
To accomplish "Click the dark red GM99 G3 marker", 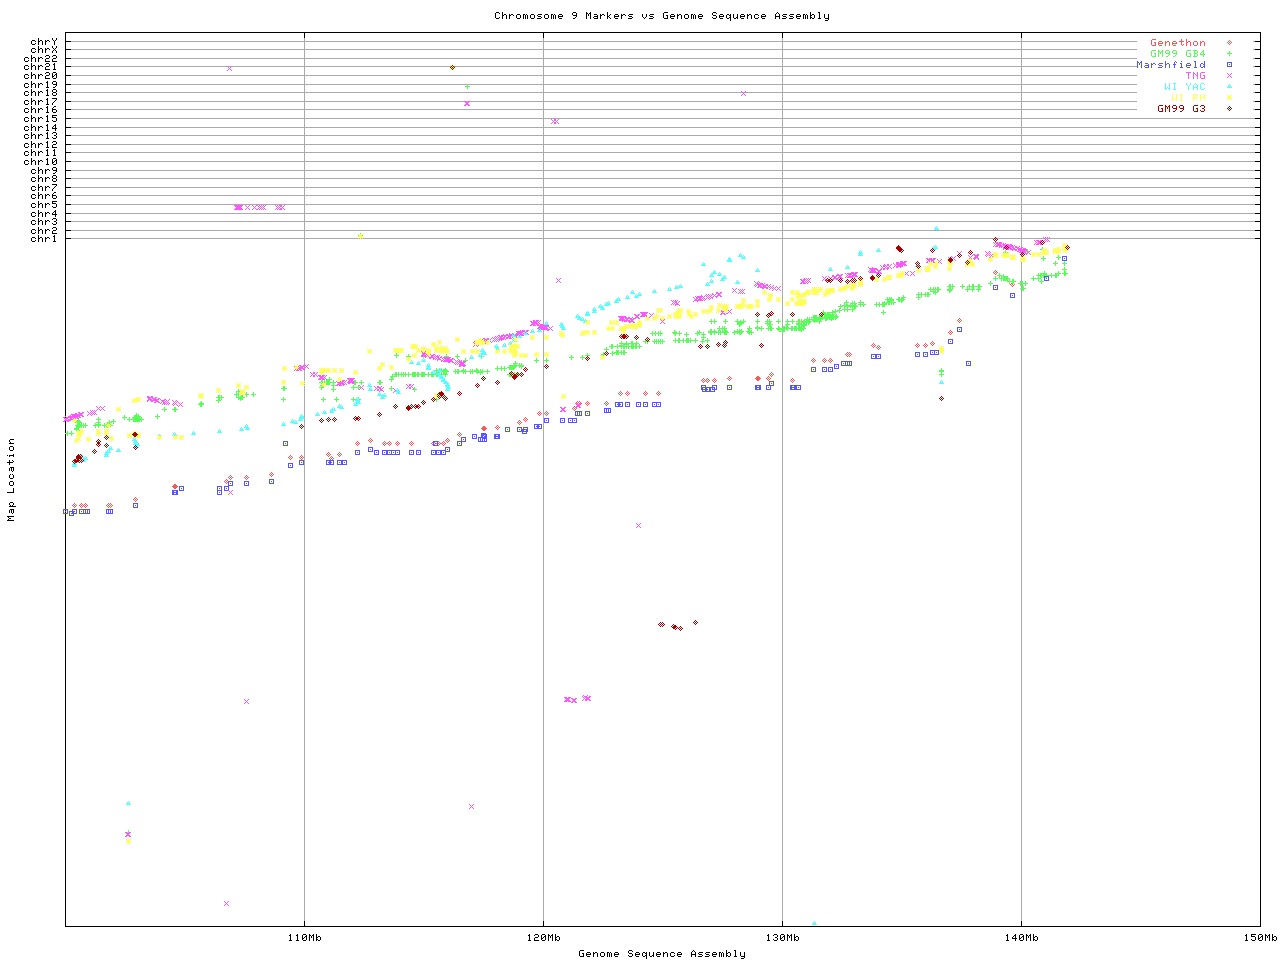I will click(x=1229, y=109).
